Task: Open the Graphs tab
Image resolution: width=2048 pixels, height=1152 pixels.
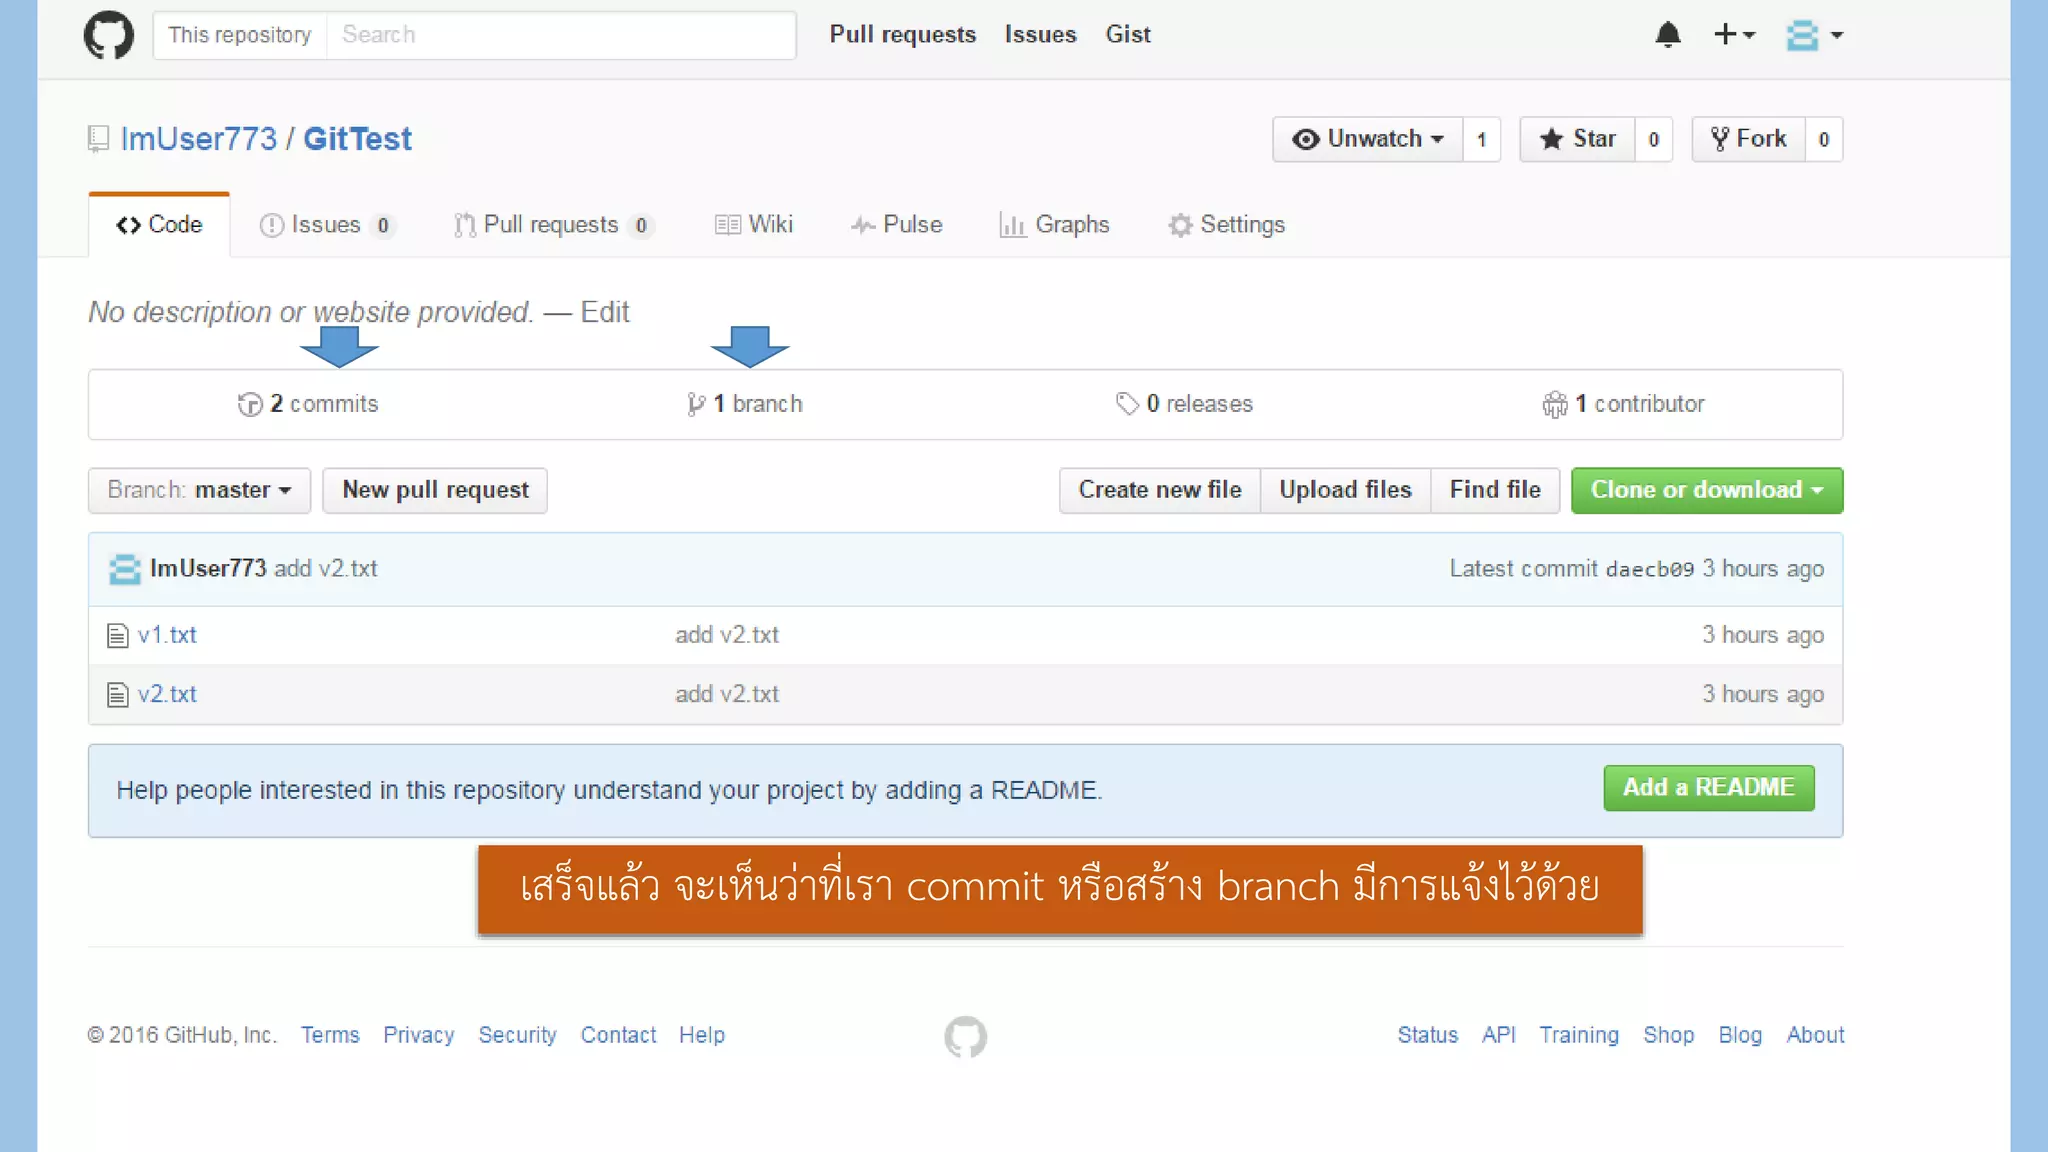Action: (1054, 225)
